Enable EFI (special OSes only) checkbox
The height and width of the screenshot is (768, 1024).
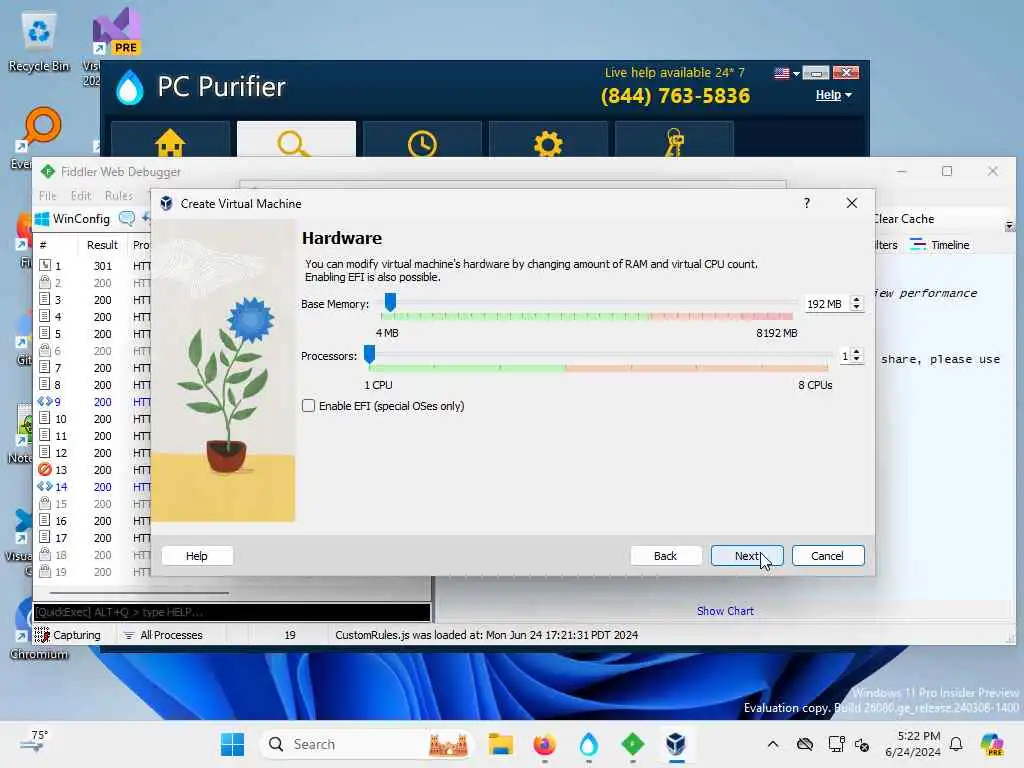(308, 406)
